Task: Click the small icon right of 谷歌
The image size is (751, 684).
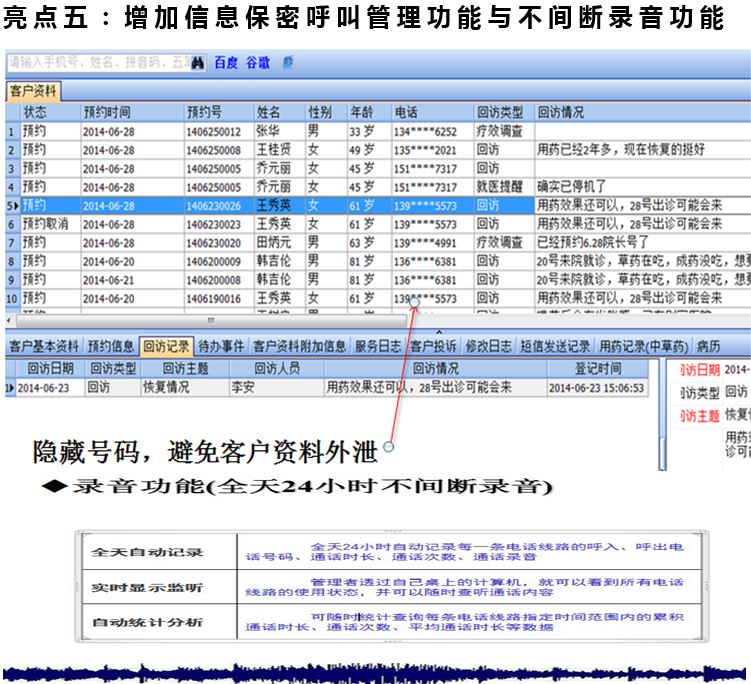Action: (x=288, y=62)
